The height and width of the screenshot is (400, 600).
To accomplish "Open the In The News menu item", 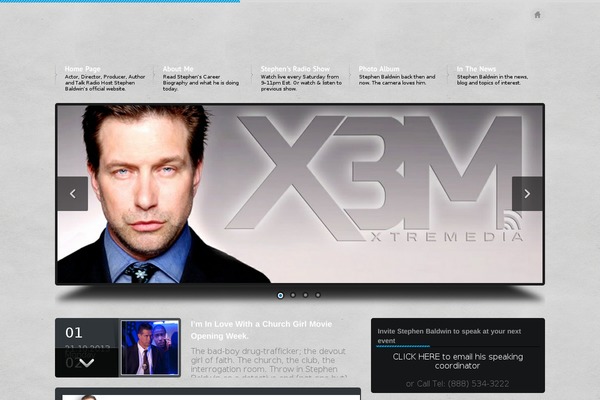I will click(476, 69).
